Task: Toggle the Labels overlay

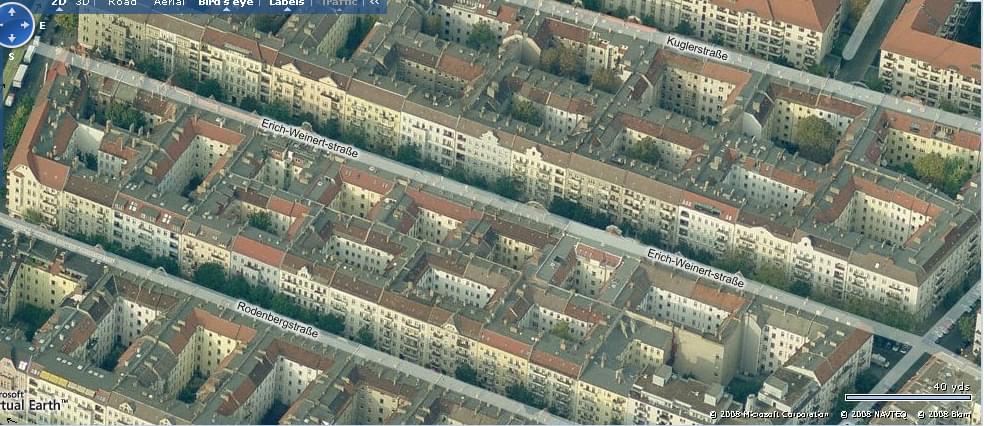Action: click(287, 3)
